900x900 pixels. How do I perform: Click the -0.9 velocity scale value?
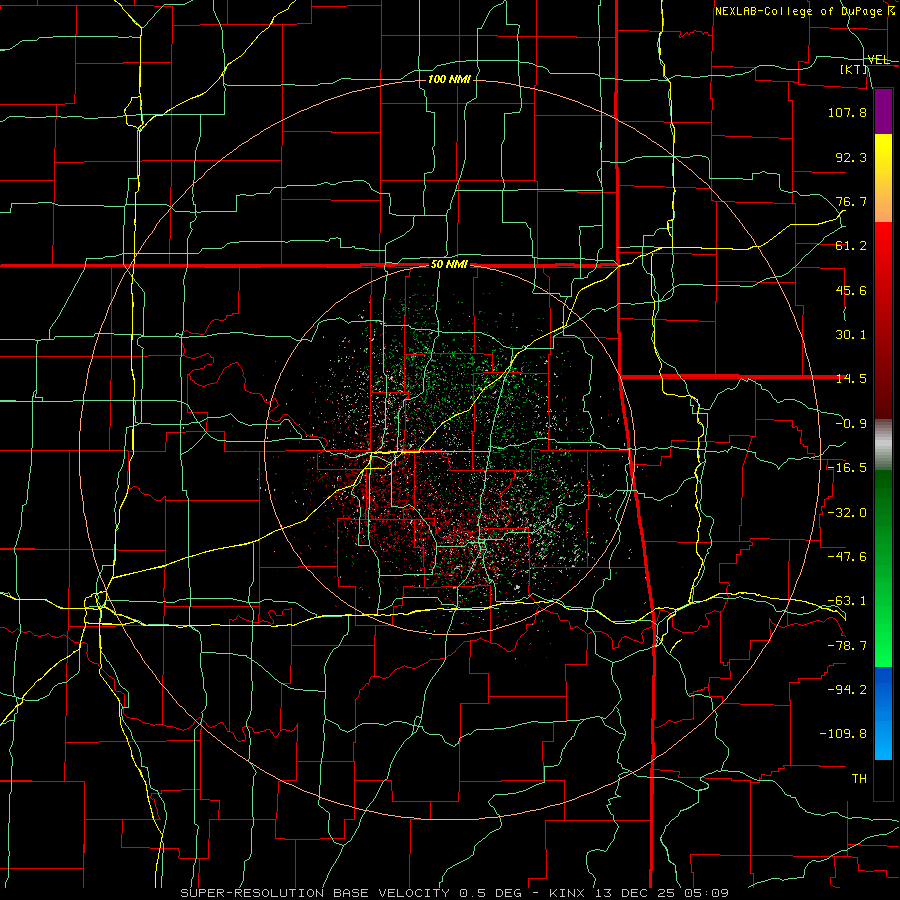point(851,424)
